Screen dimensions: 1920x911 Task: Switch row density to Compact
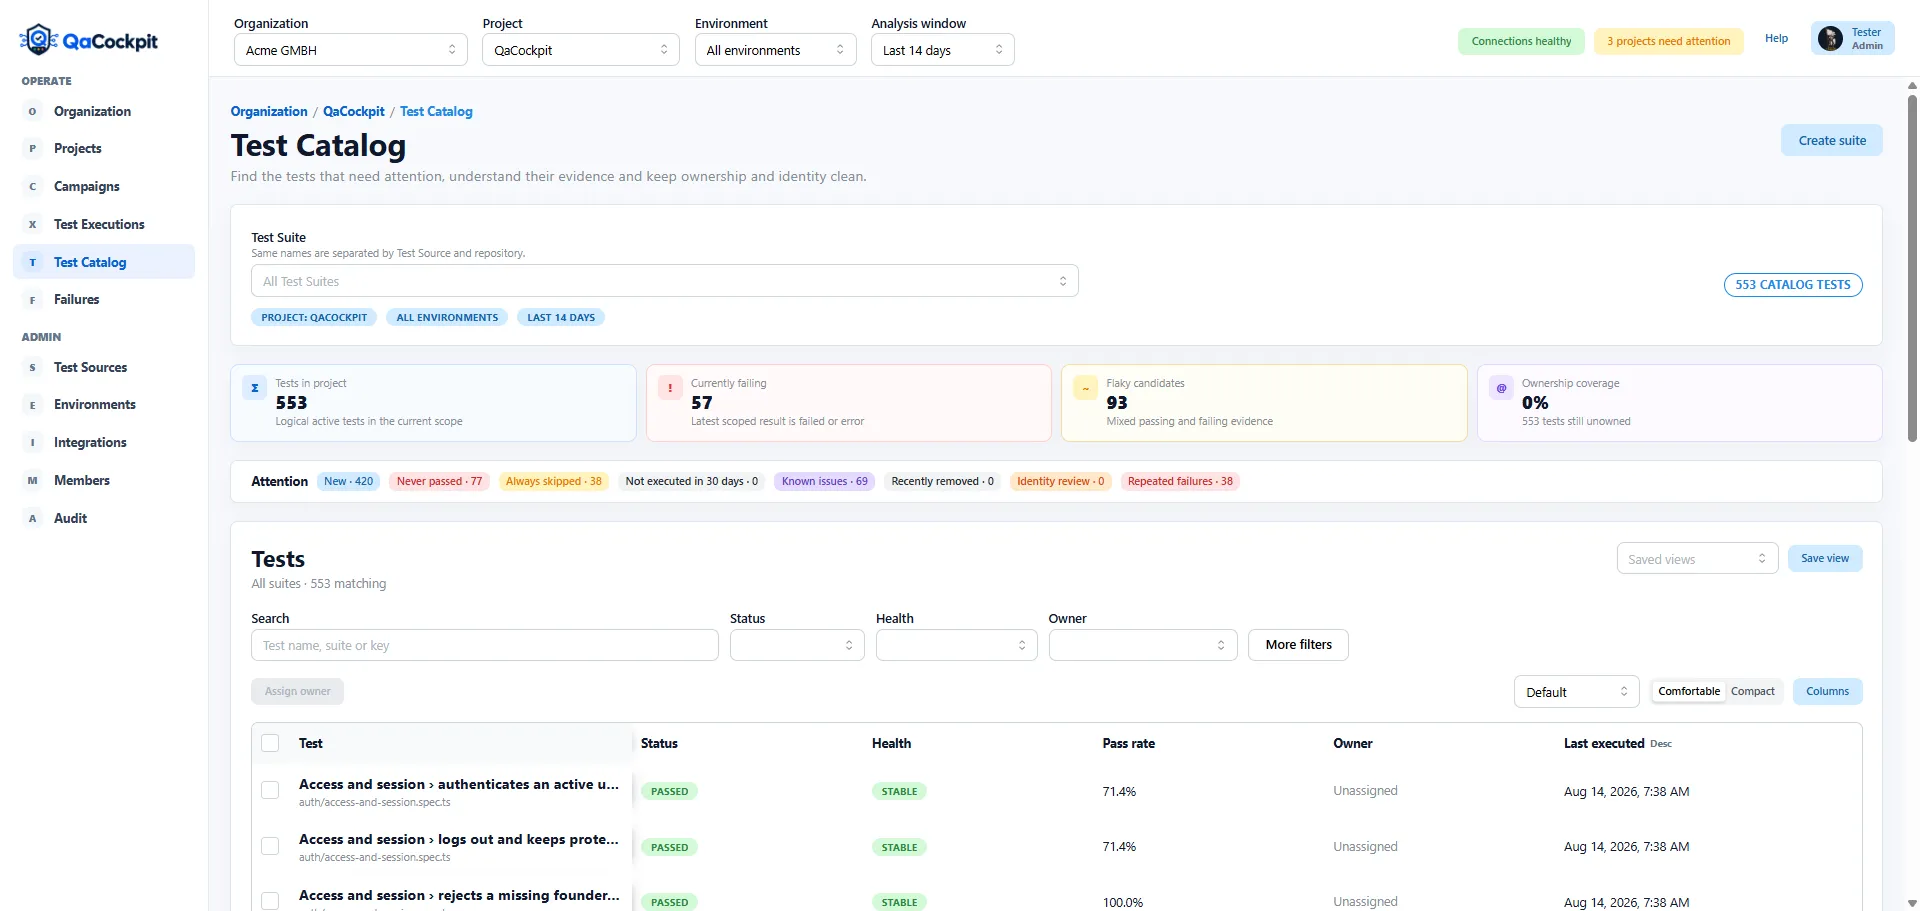1753,691
